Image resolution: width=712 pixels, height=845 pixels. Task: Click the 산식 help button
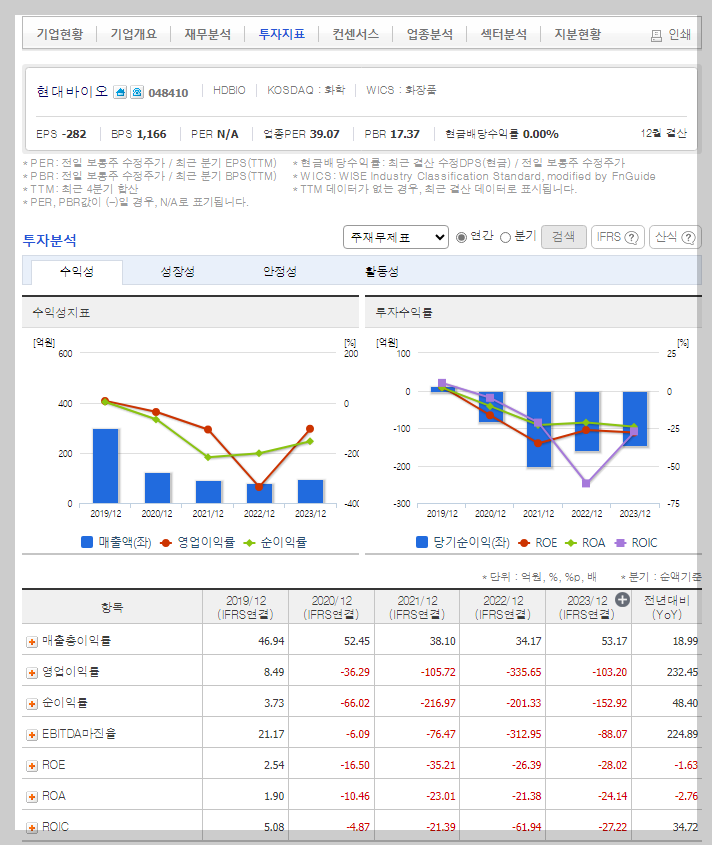pos(675,237)
